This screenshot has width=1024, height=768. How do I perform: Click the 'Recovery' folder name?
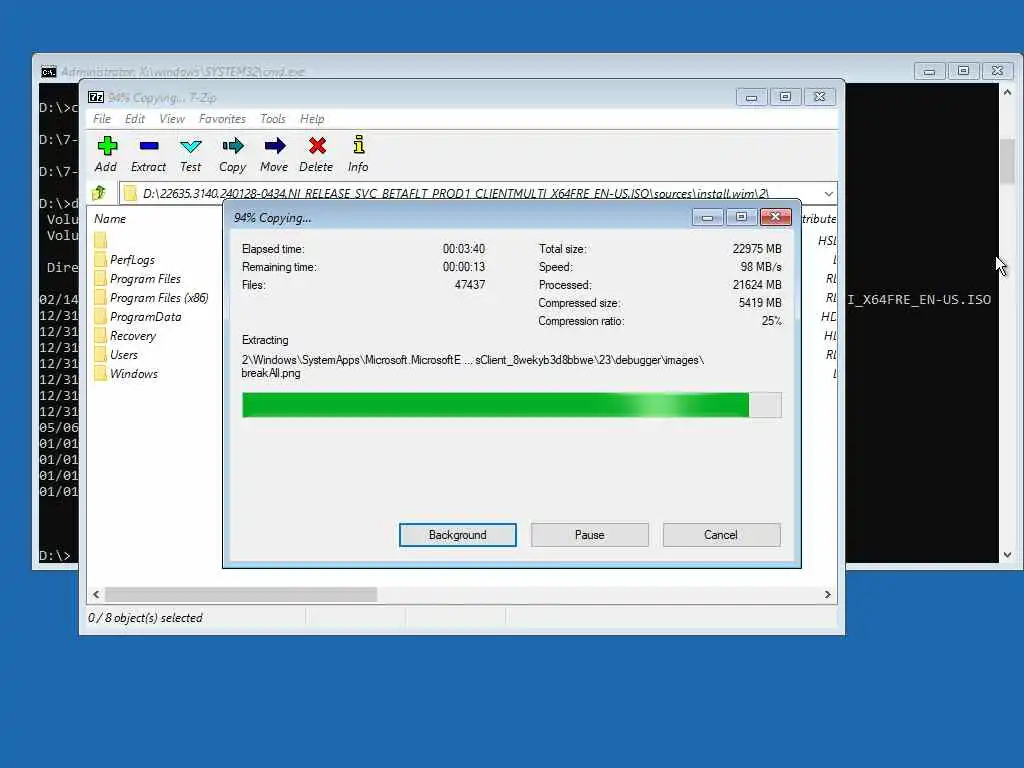click(133, 336)
